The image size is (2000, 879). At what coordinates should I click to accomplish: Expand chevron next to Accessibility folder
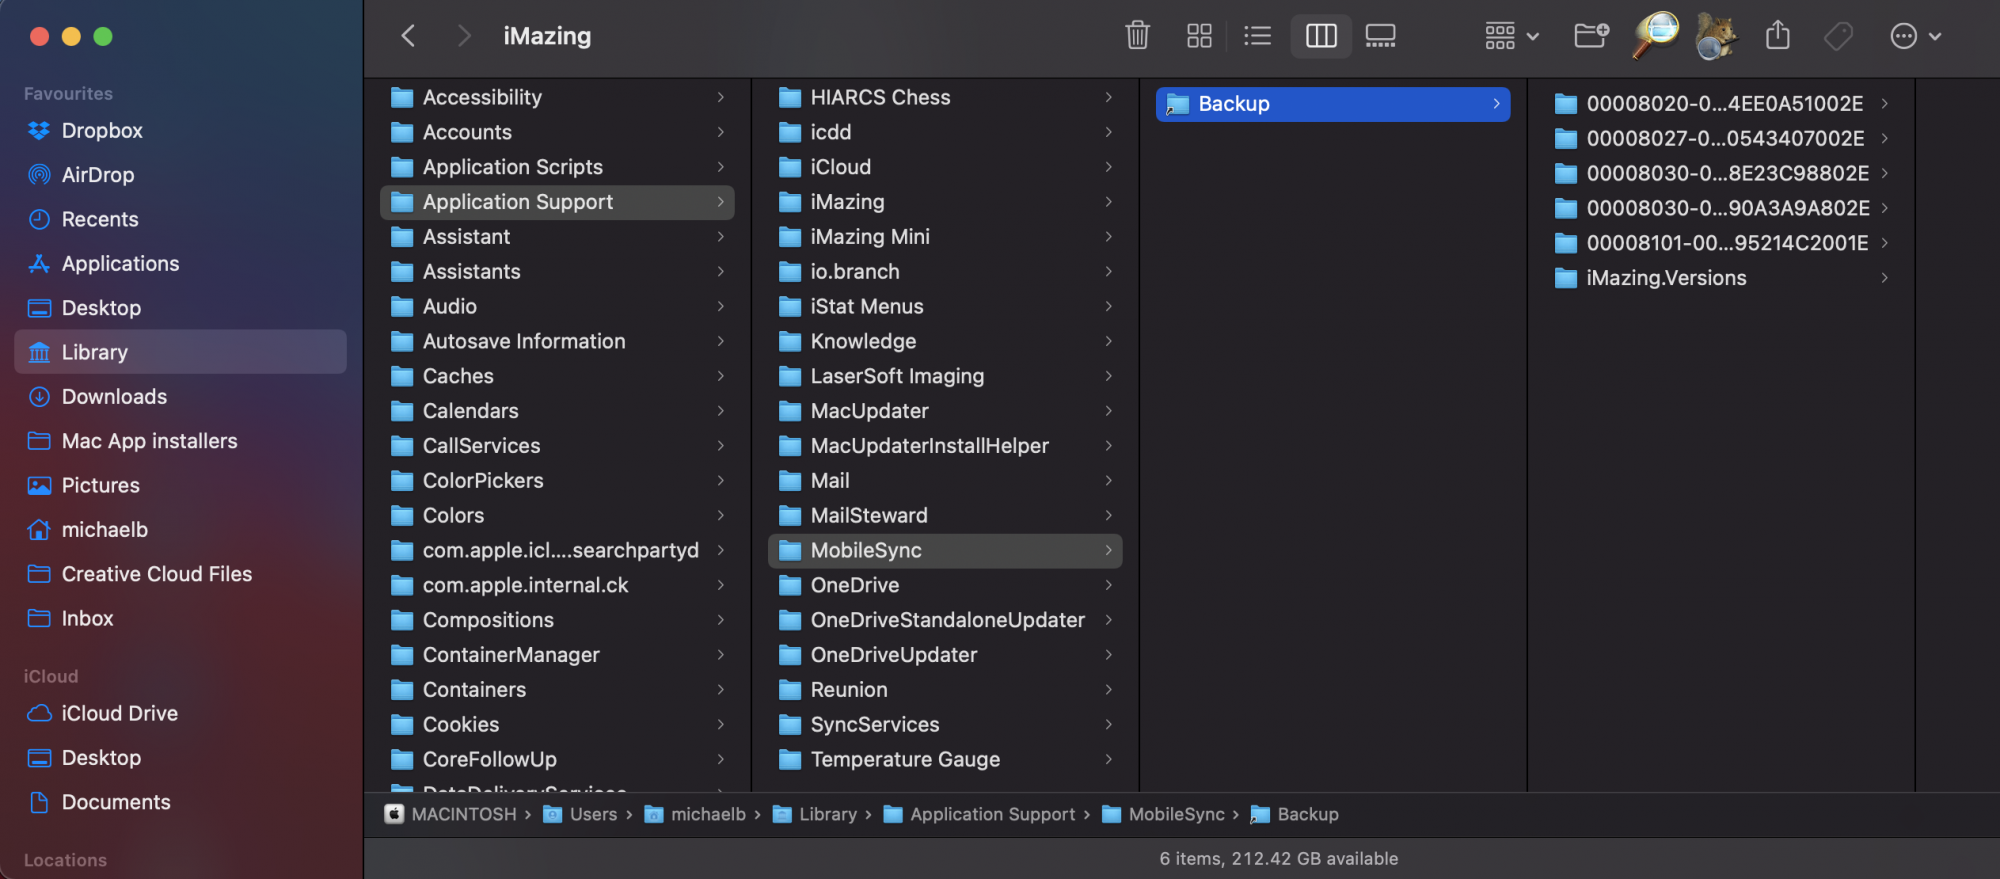coord(720,97)
